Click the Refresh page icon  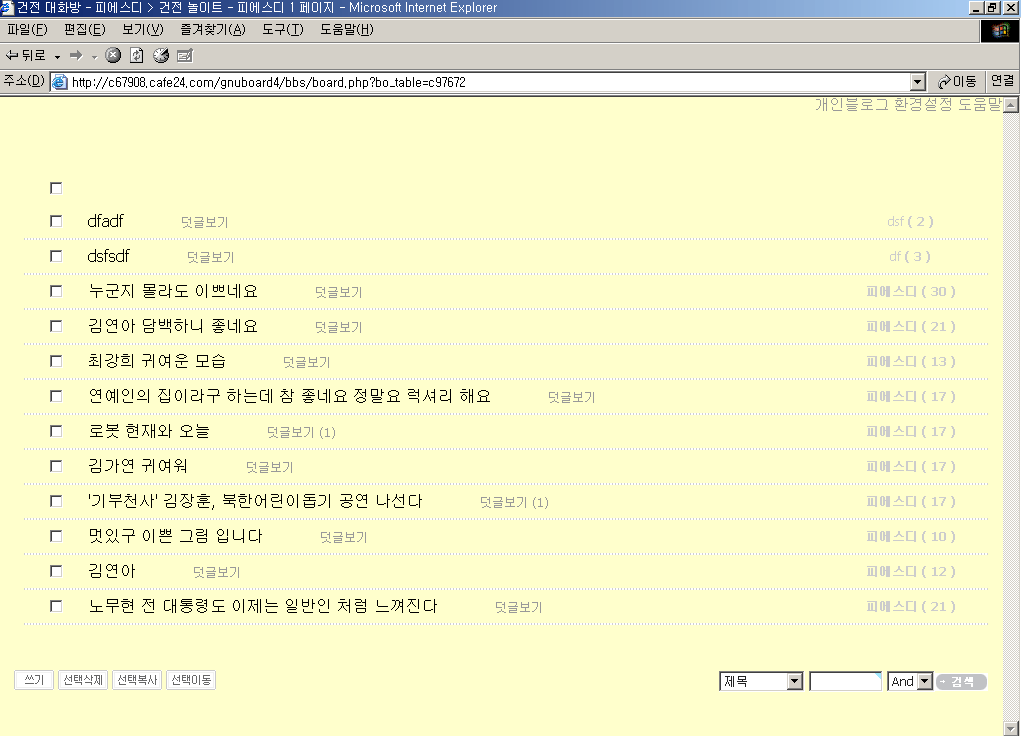137,56
